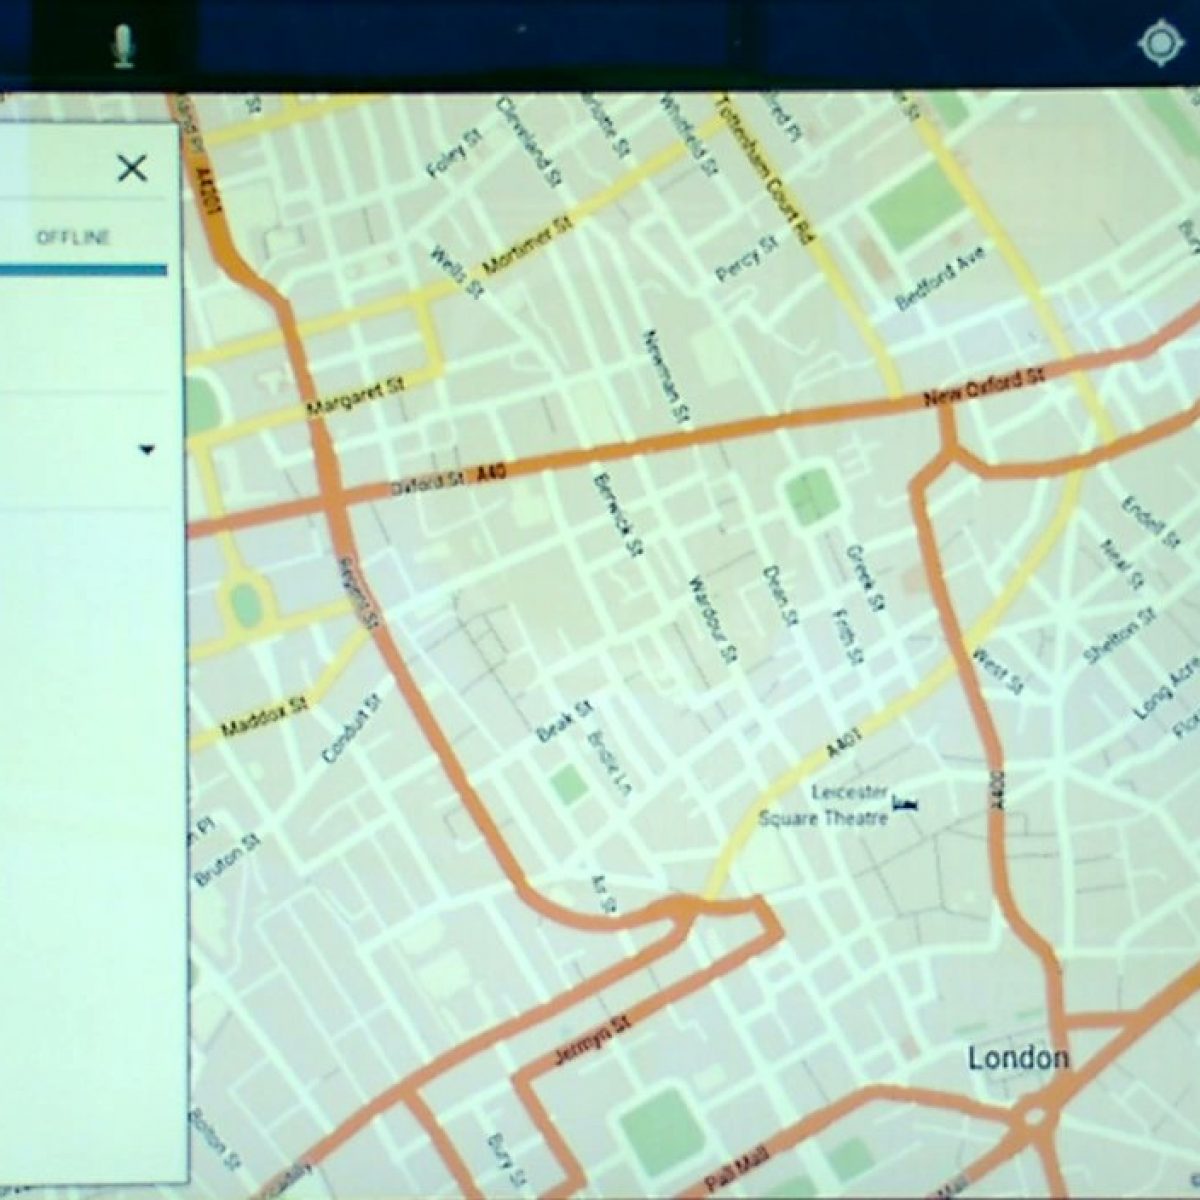
Task: Select the Wardour St label
Action: 712,620
